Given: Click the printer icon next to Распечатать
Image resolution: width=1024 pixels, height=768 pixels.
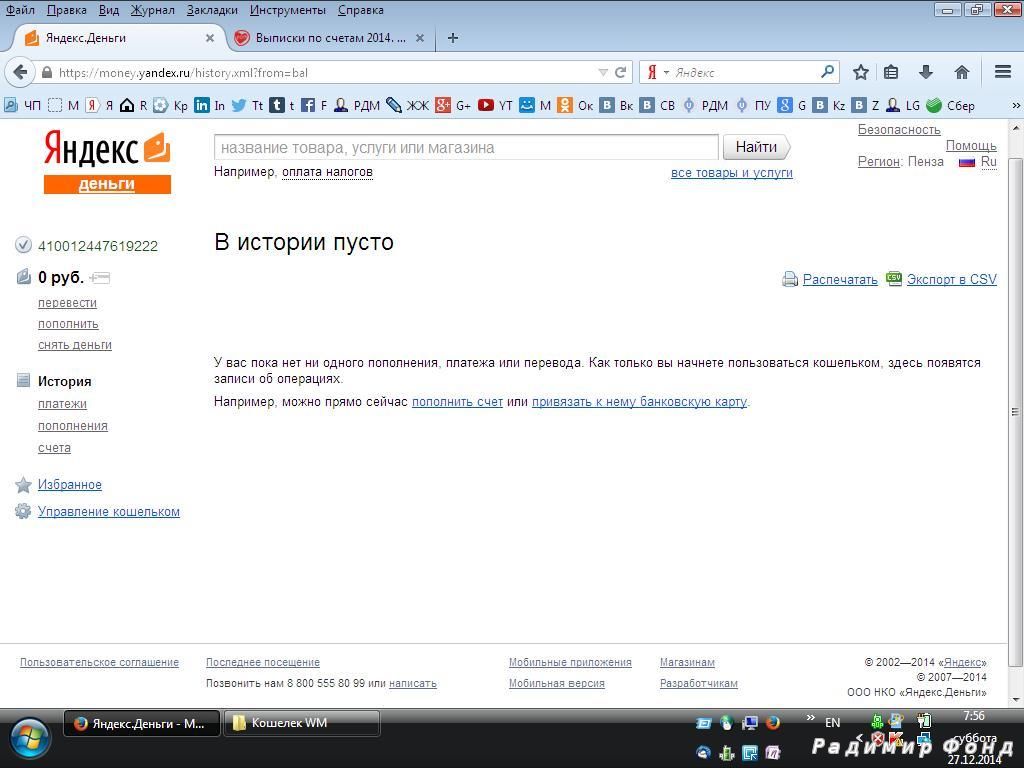Looking at the screenshot, I should 790,280.
